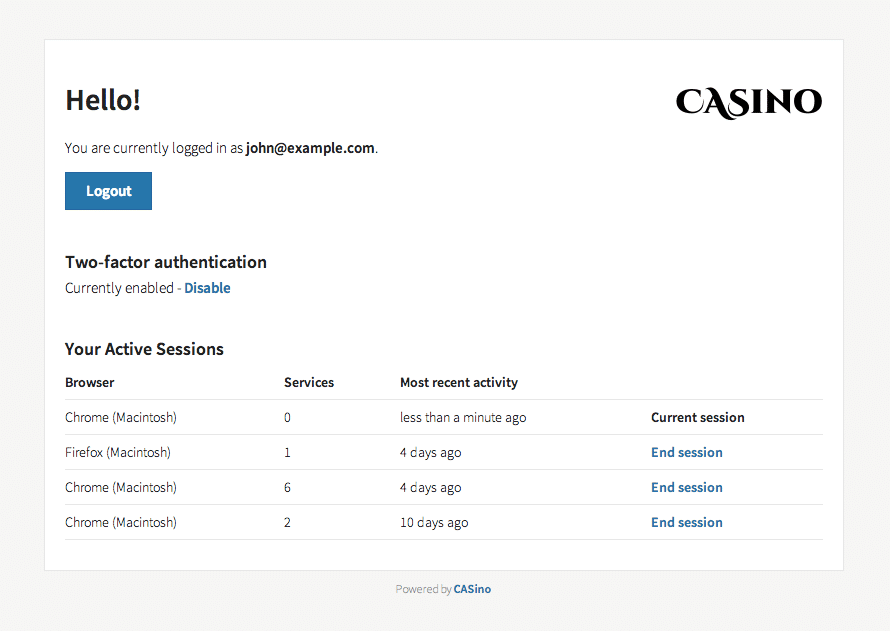The width and height of the screenshot is (890, 631).
Task: Click the Two-factor authentication heading
Action: click(166, 262)
